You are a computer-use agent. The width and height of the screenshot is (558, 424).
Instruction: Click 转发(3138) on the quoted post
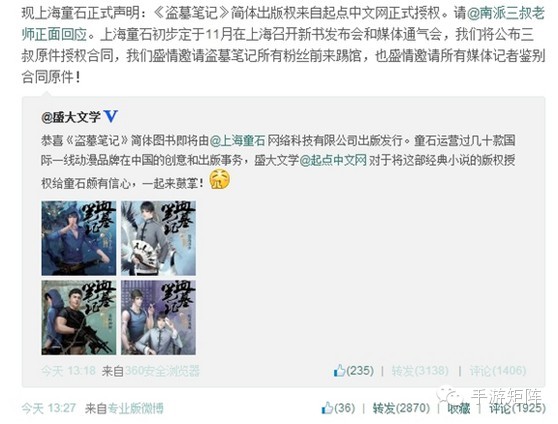[x=420, y=371]
